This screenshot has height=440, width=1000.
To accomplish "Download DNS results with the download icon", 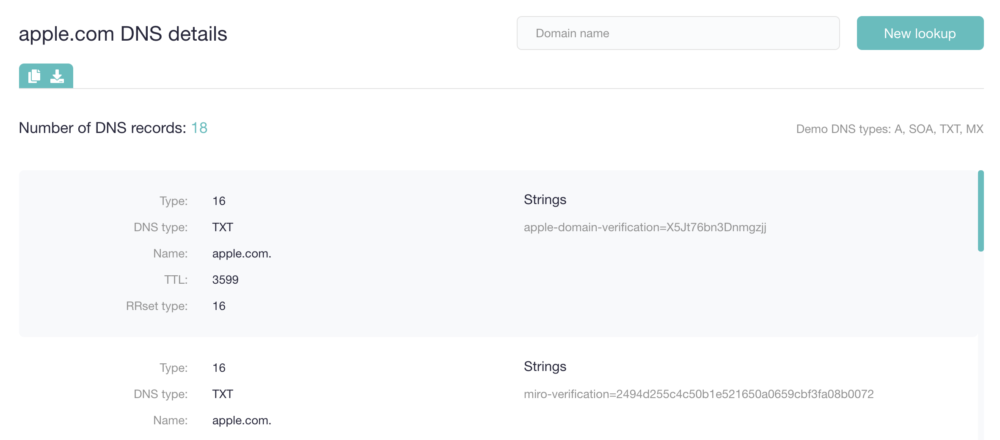I will tap(57, 77).
